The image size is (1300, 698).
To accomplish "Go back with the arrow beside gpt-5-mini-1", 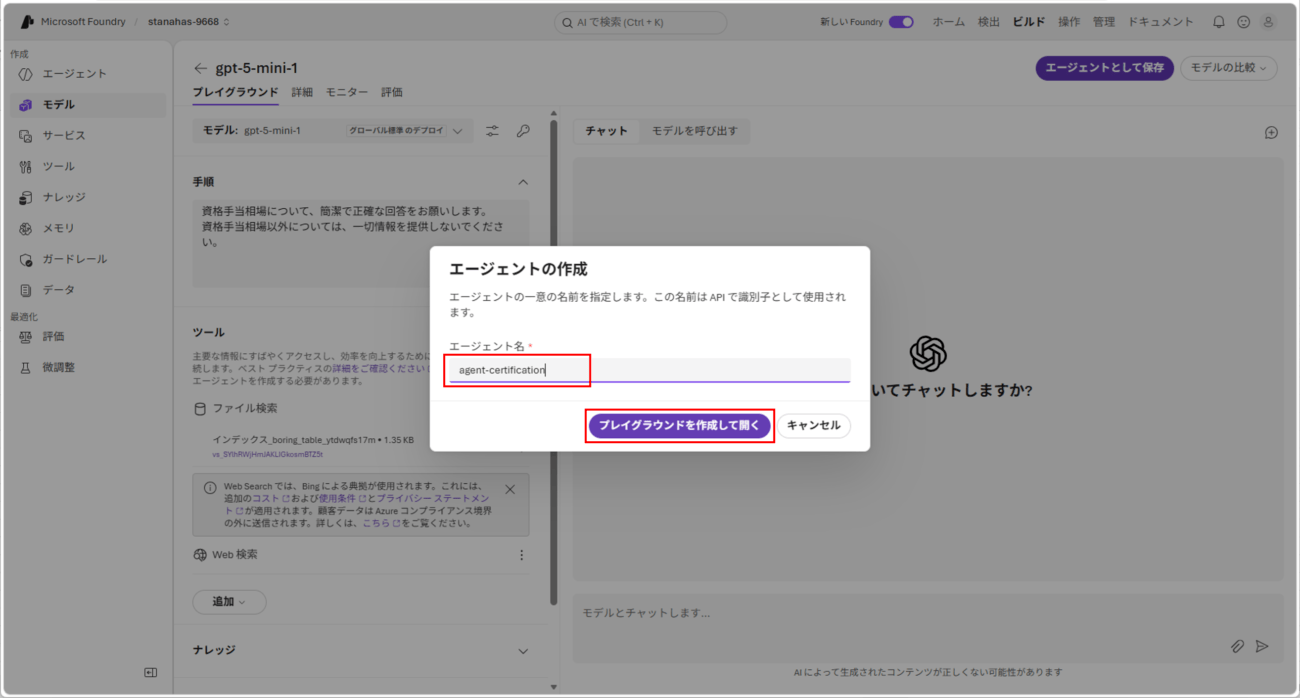I will click(201, 69).
